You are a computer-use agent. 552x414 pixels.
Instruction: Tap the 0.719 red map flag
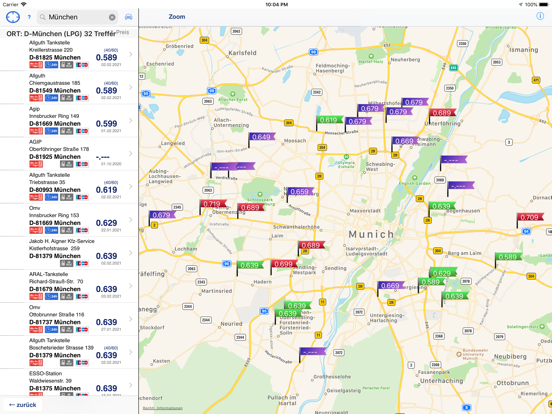[x=213, y=204]
